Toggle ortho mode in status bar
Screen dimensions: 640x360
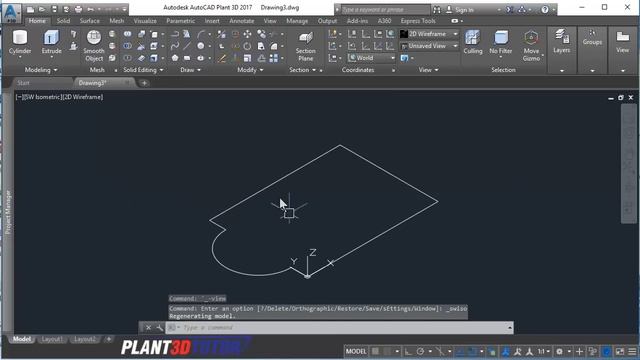coord(408,351)
